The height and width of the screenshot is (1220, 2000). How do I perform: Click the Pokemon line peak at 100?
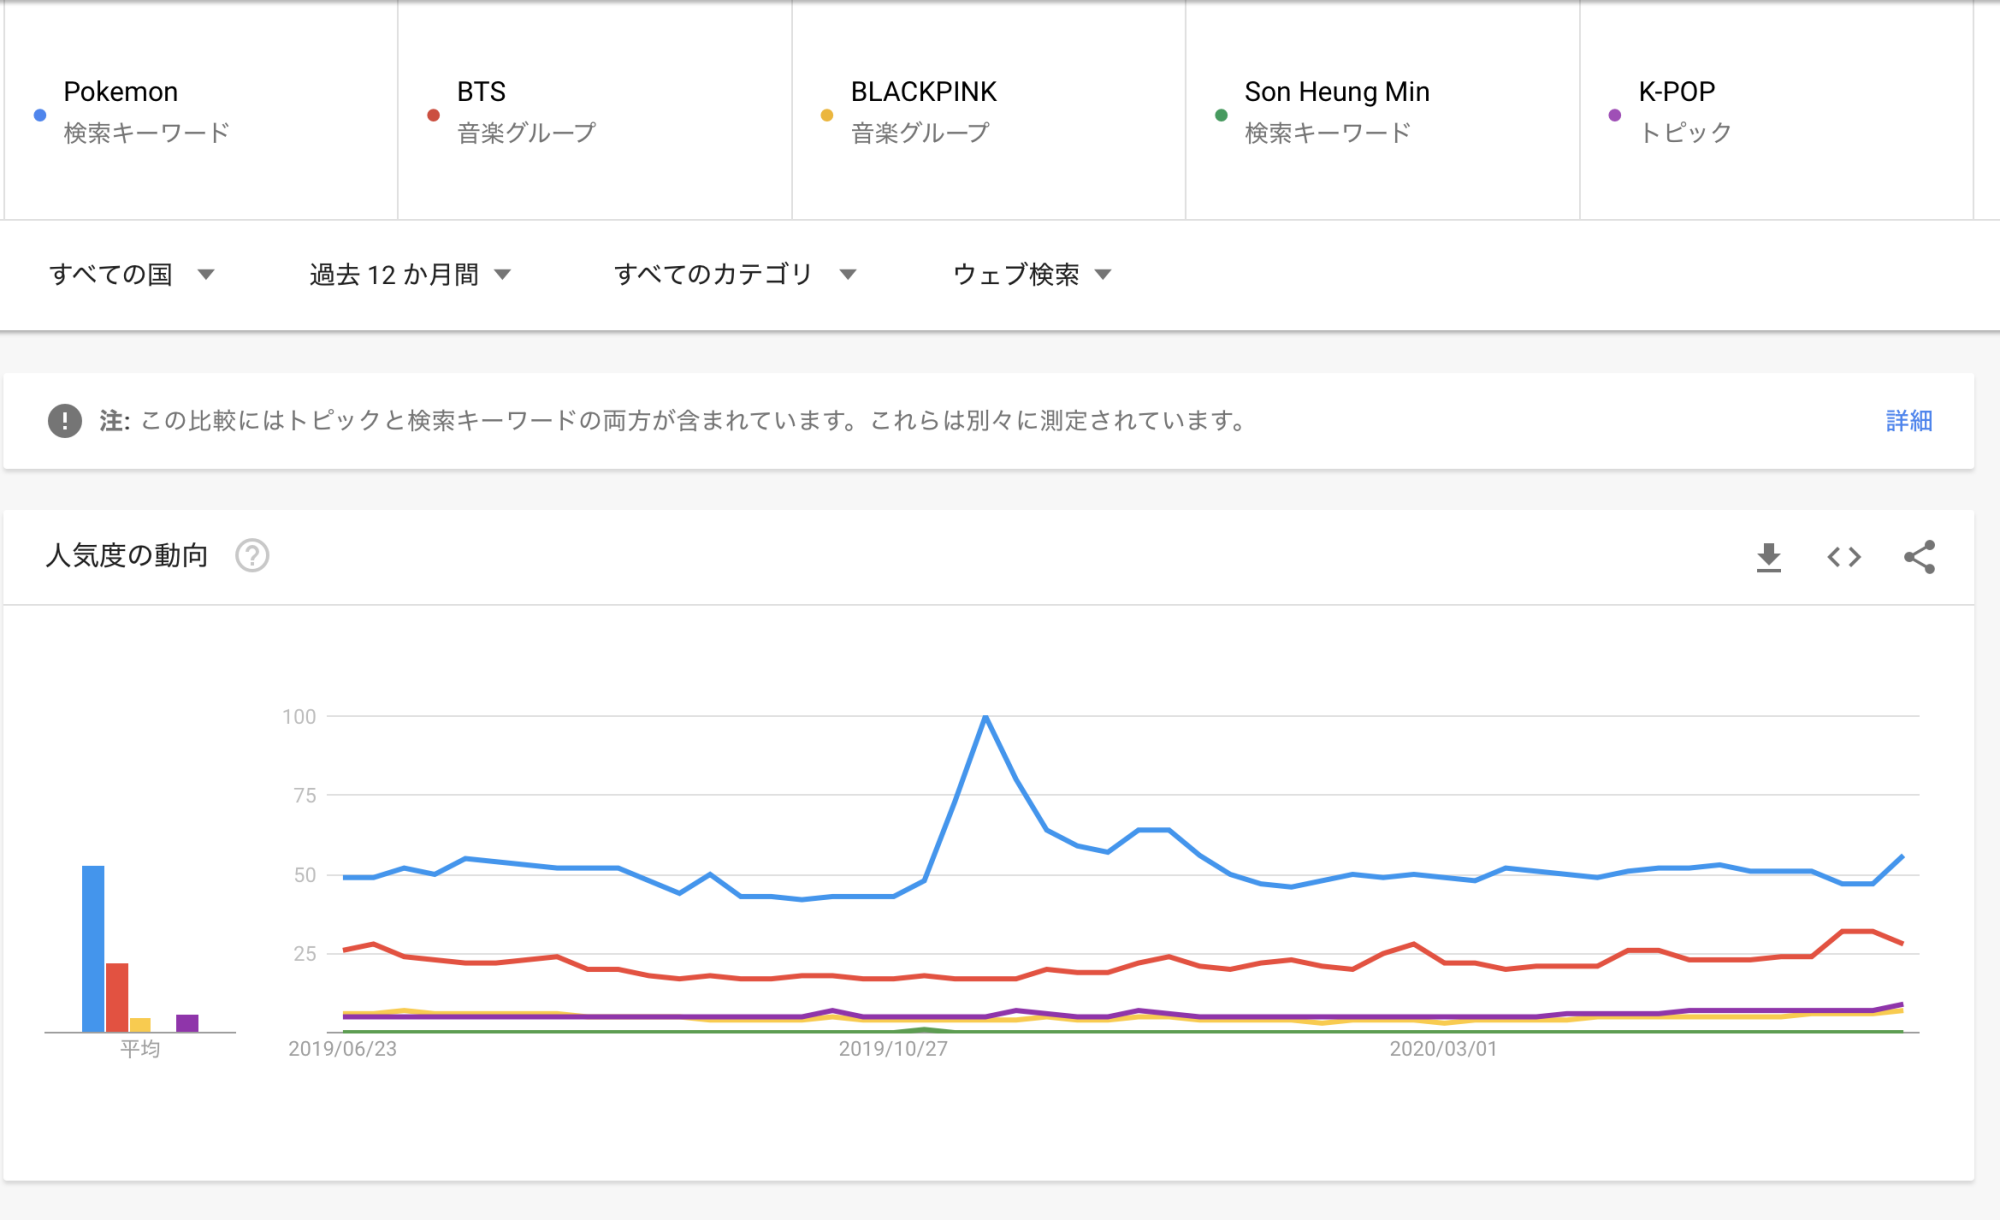pyautogui.click(x=986, y=717)
